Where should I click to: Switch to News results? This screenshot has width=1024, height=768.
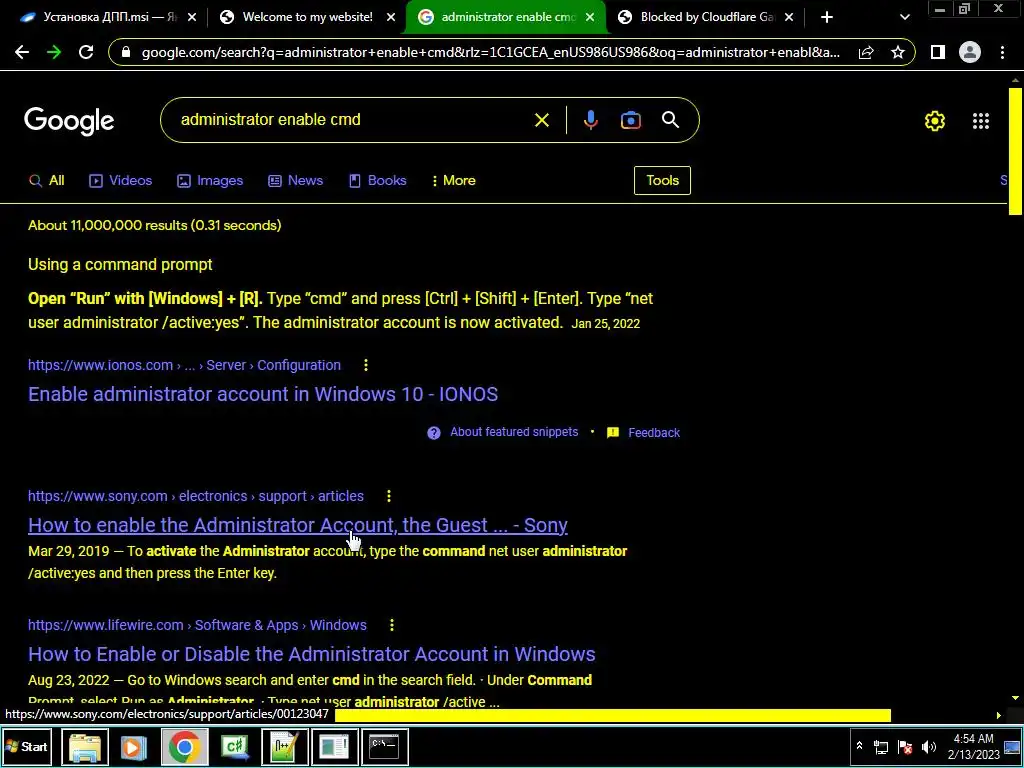296,181
